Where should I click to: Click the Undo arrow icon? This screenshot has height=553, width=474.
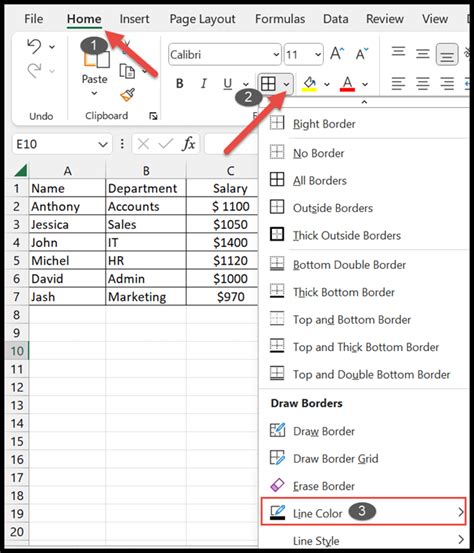pyautogui.click(x=34, y=46)
